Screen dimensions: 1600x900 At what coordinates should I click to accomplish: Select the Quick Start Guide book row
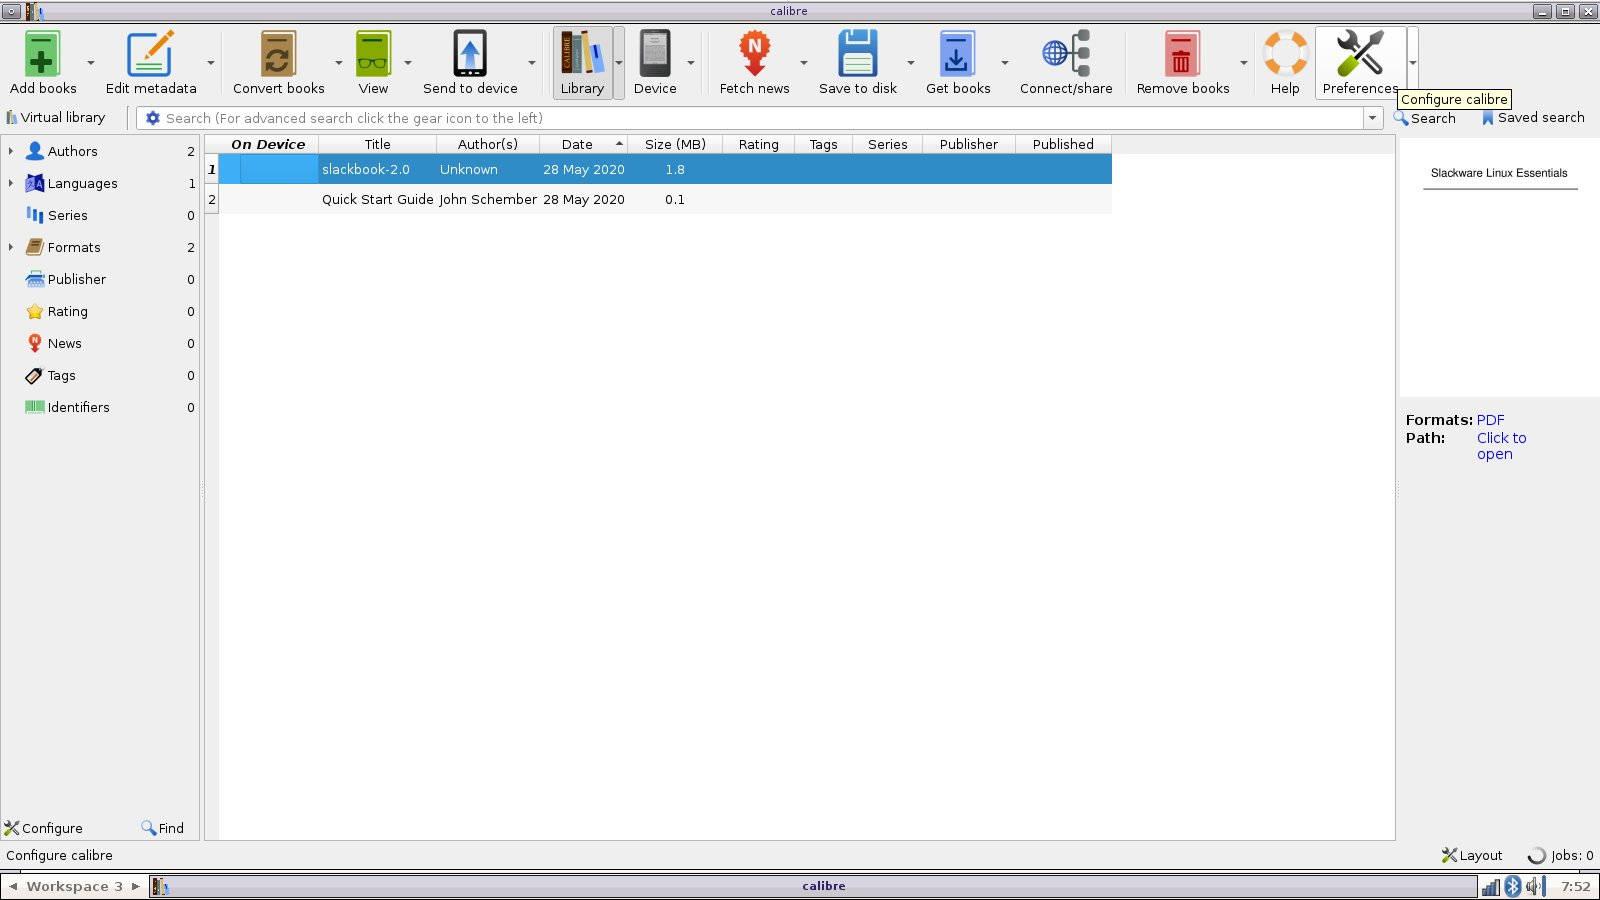point(377,199)
